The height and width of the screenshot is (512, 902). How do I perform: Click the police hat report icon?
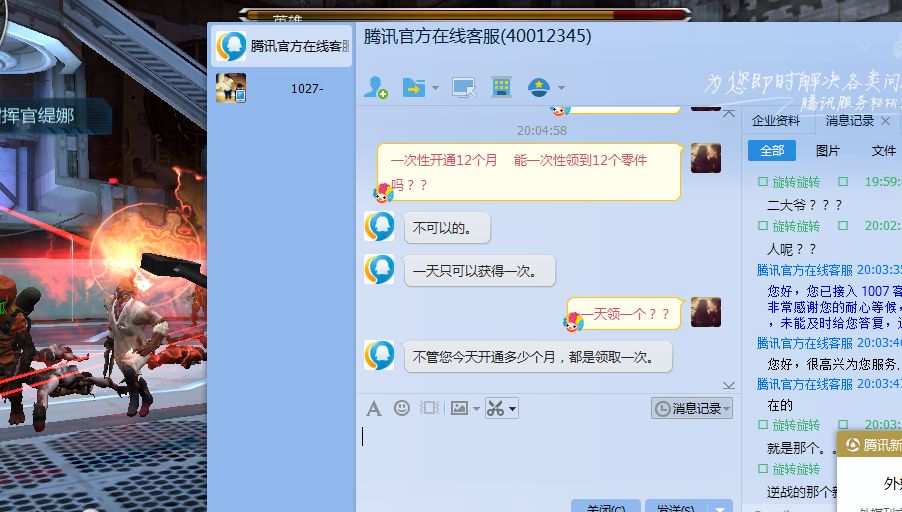(539, 87)
